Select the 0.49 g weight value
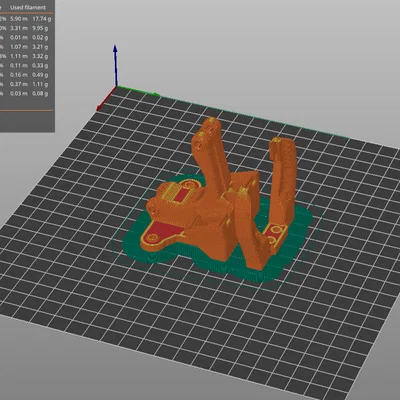 point(40,75)
